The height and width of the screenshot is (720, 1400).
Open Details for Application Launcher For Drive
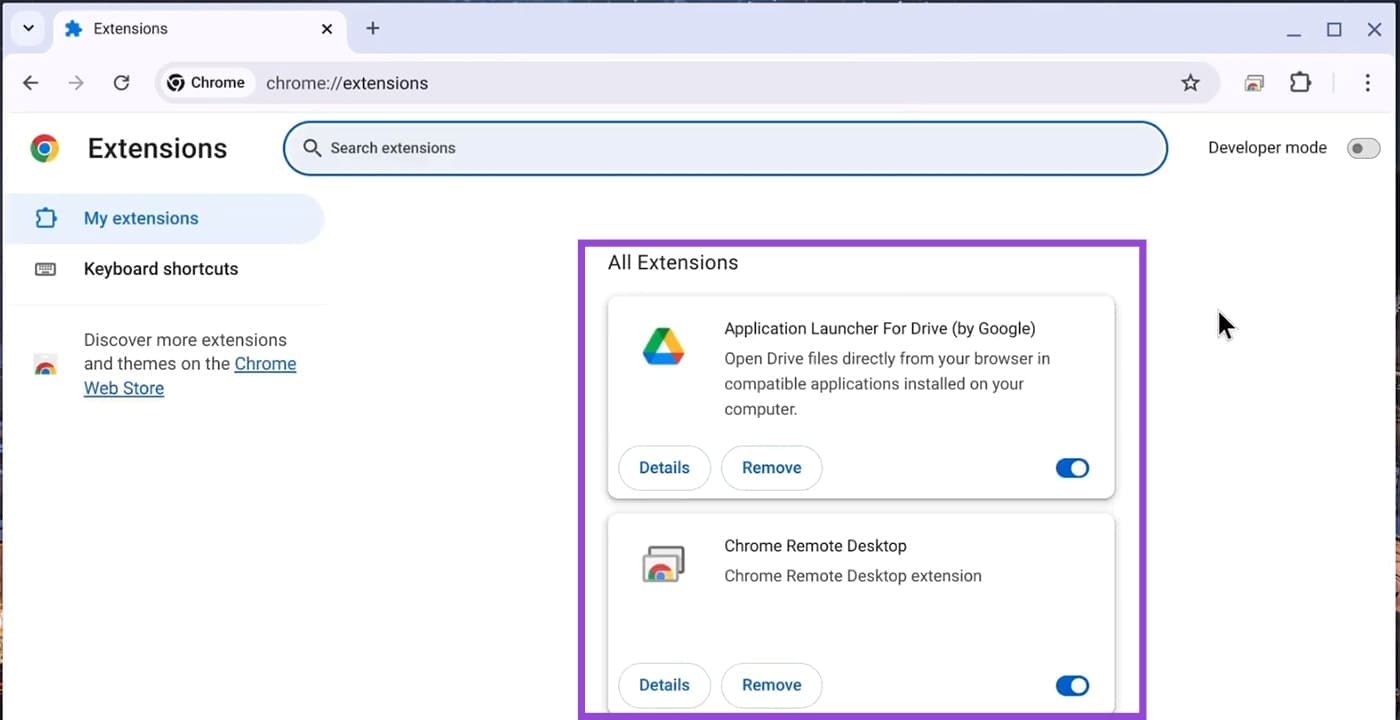[664, 468]
